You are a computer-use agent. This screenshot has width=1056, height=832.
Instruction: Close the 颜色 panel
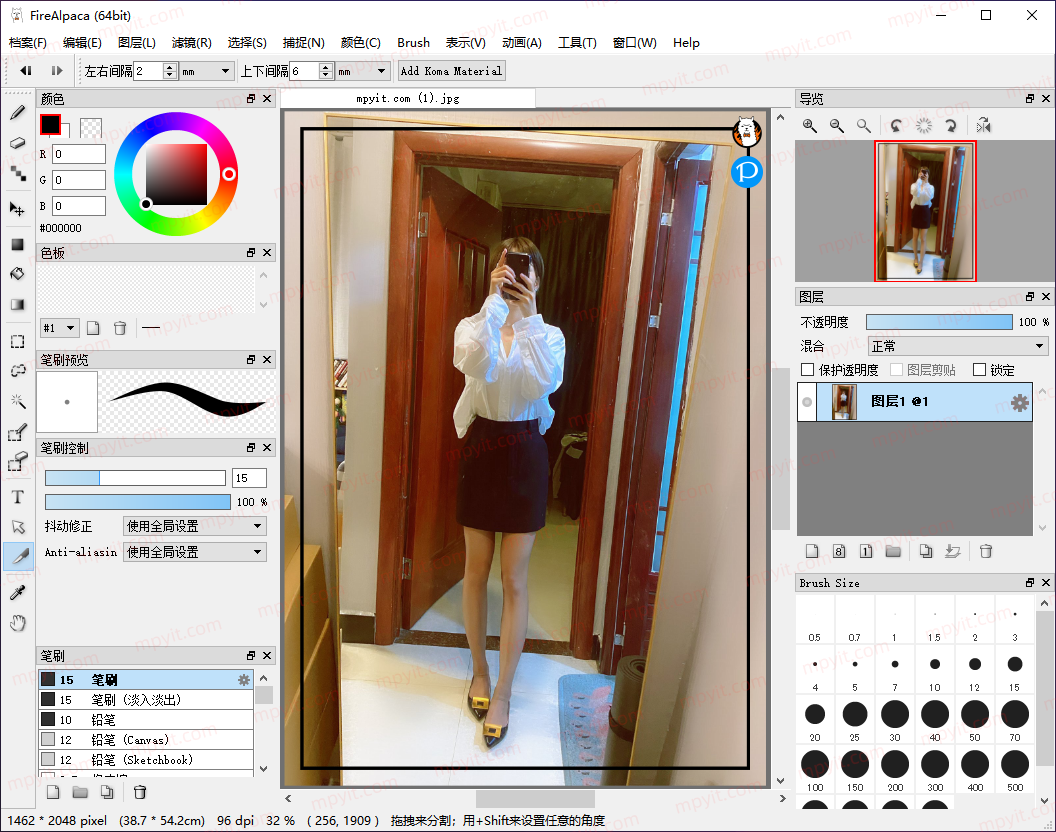[x=267, y=99]
